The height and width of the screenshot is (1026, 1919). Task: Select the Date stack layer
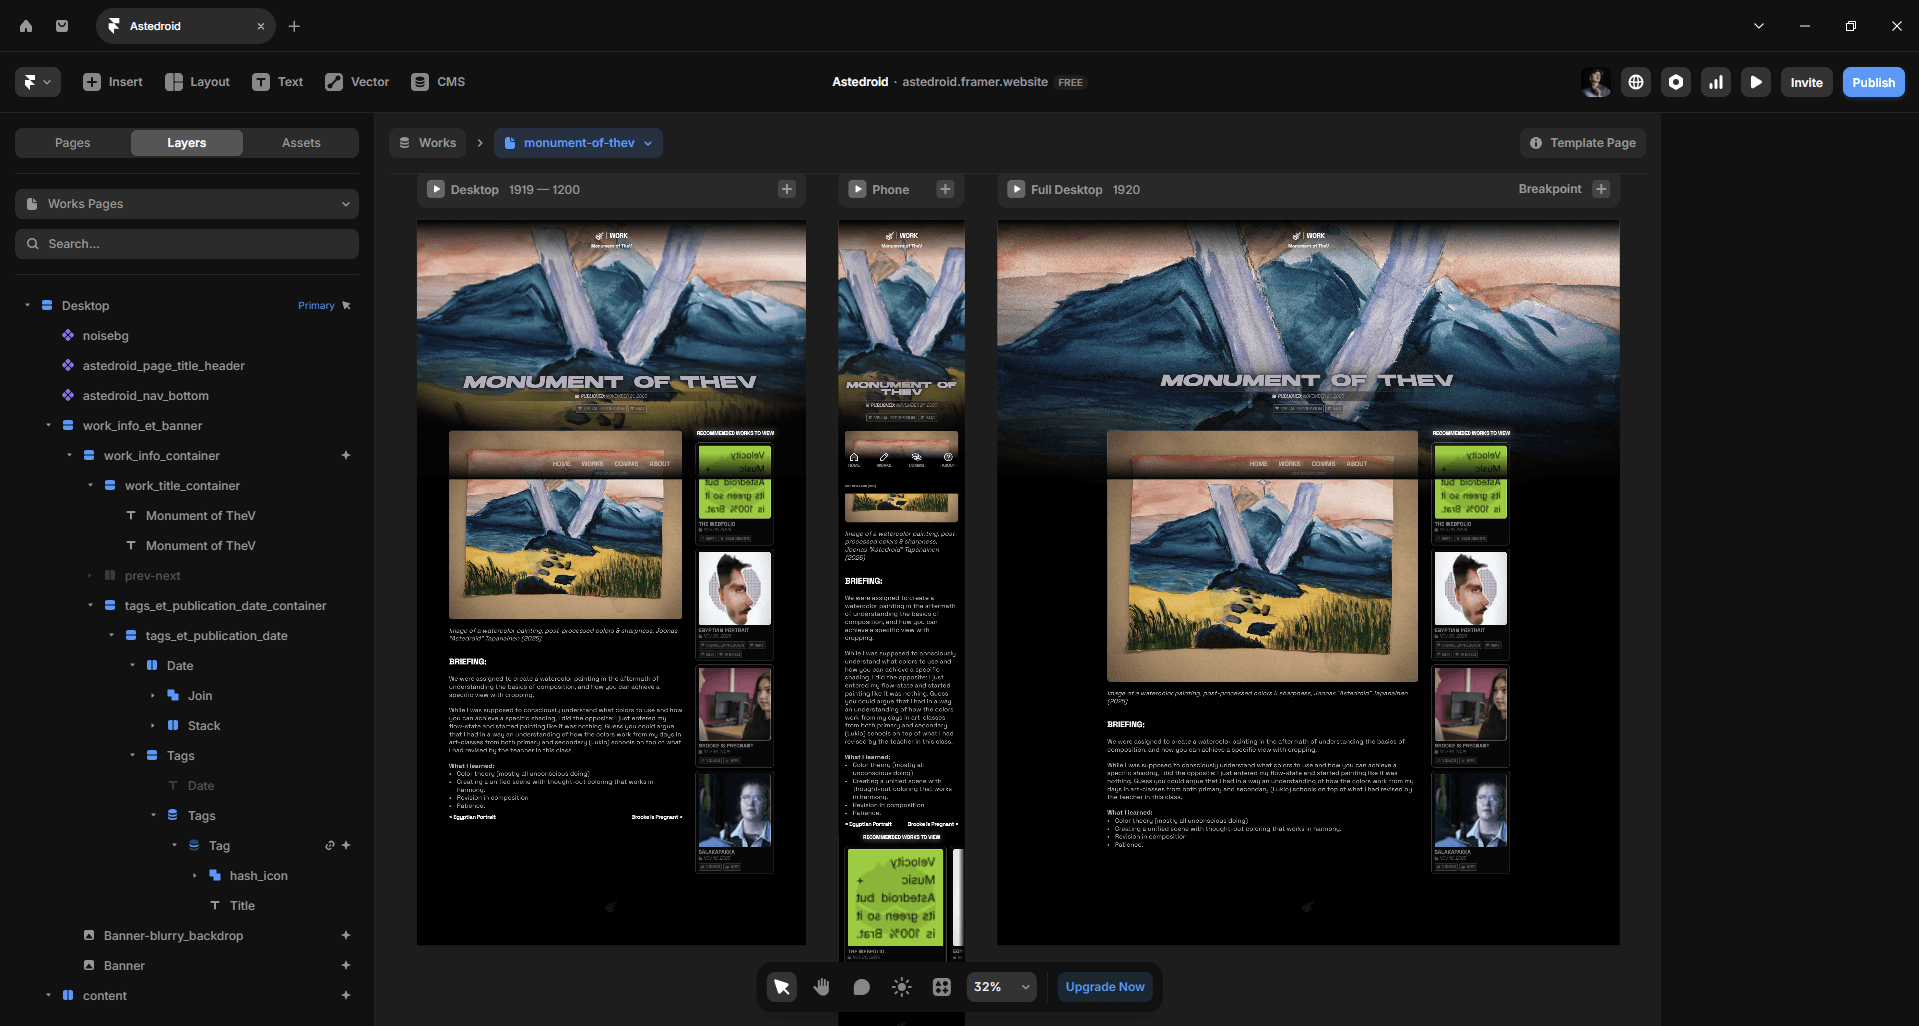(x=179, y=666)
